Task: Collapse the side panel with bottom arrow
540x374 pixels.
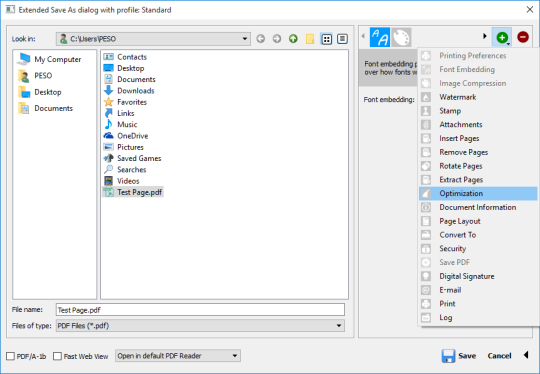Action: tap(526, 355)
